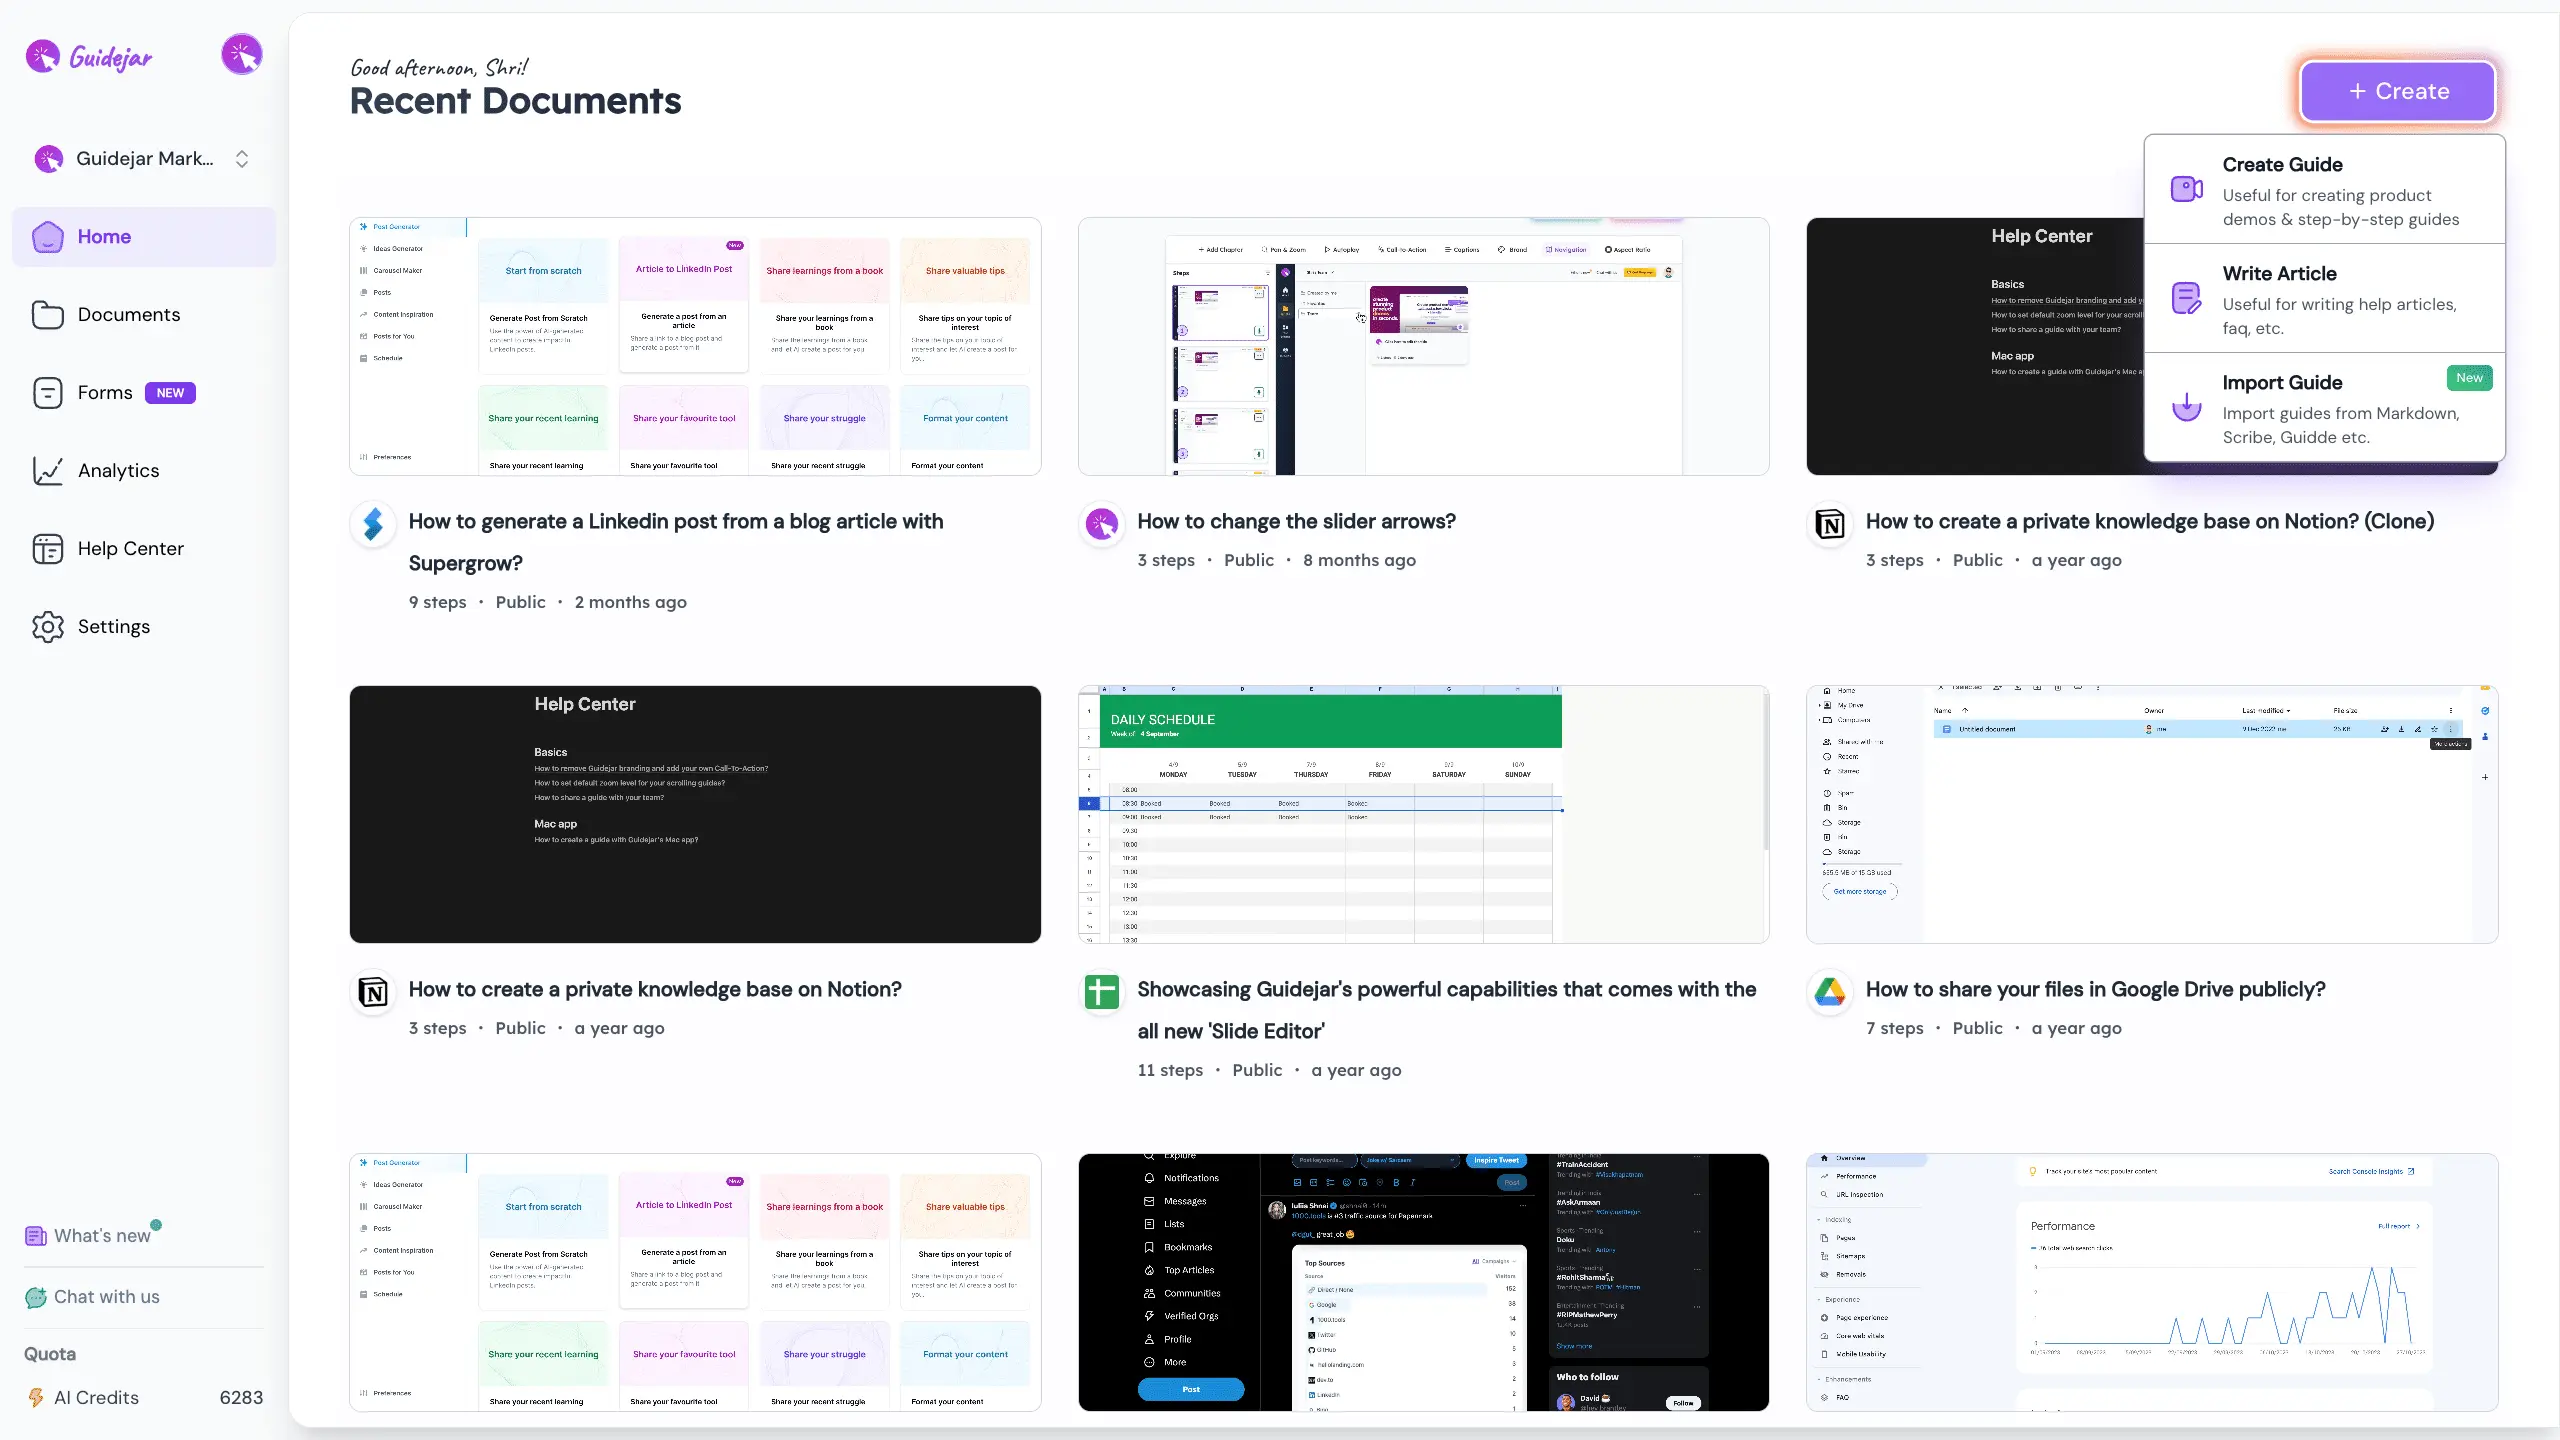Open the Analytics section

point(144,471)
